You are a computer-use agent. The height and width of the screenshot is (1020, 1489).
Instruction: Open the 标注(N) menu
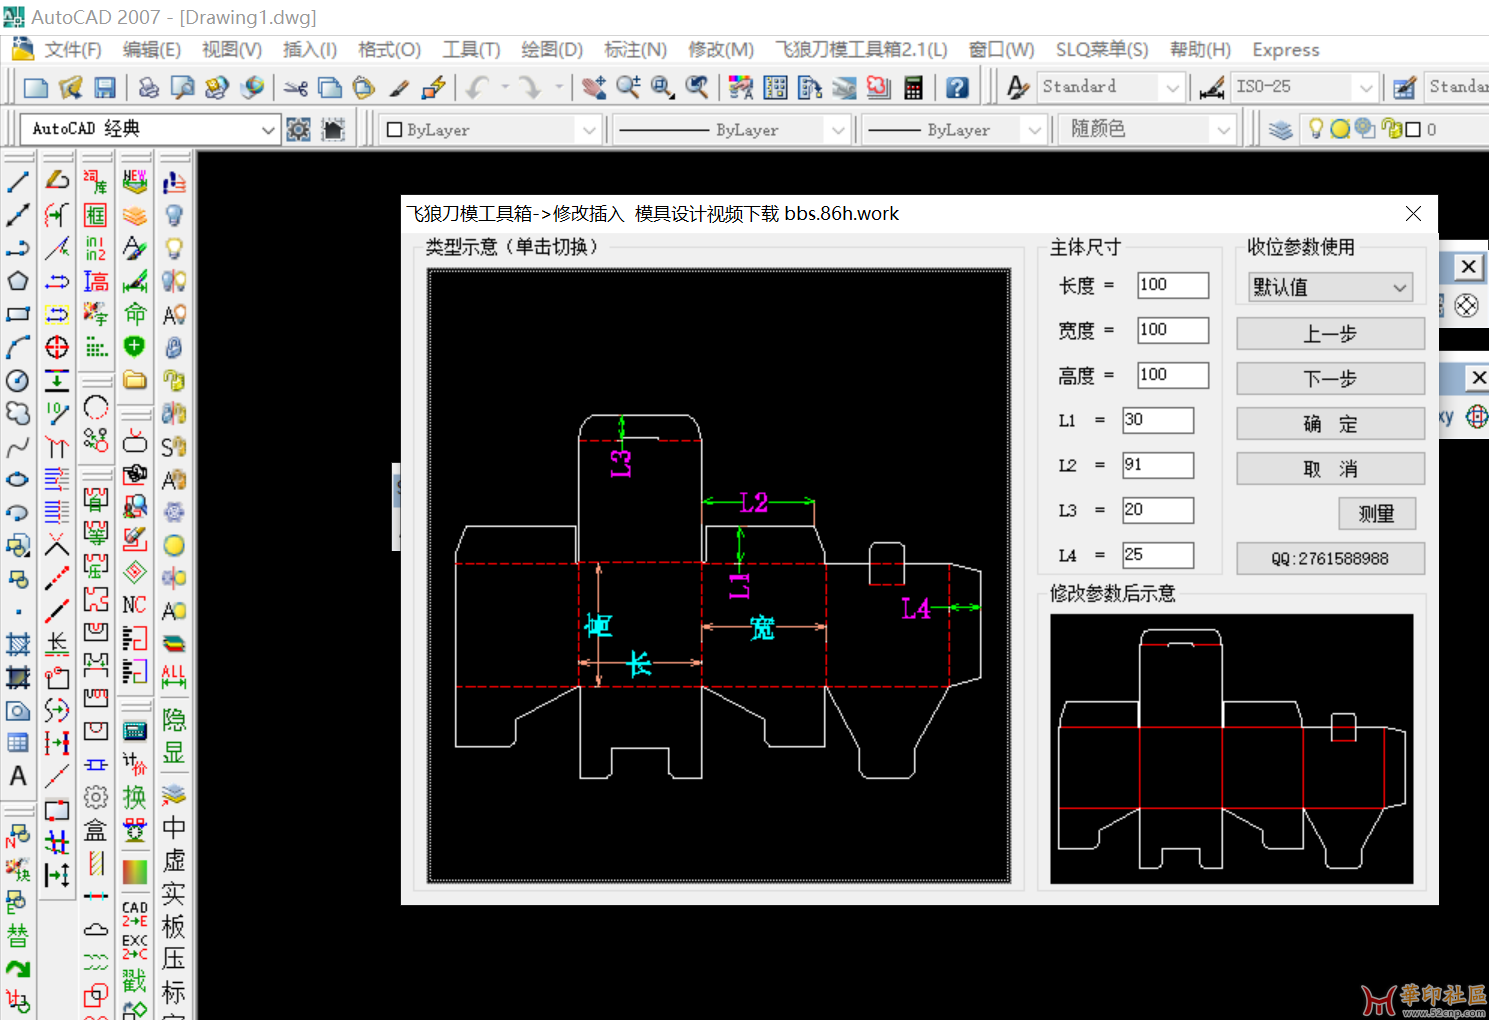click(635, 50)
